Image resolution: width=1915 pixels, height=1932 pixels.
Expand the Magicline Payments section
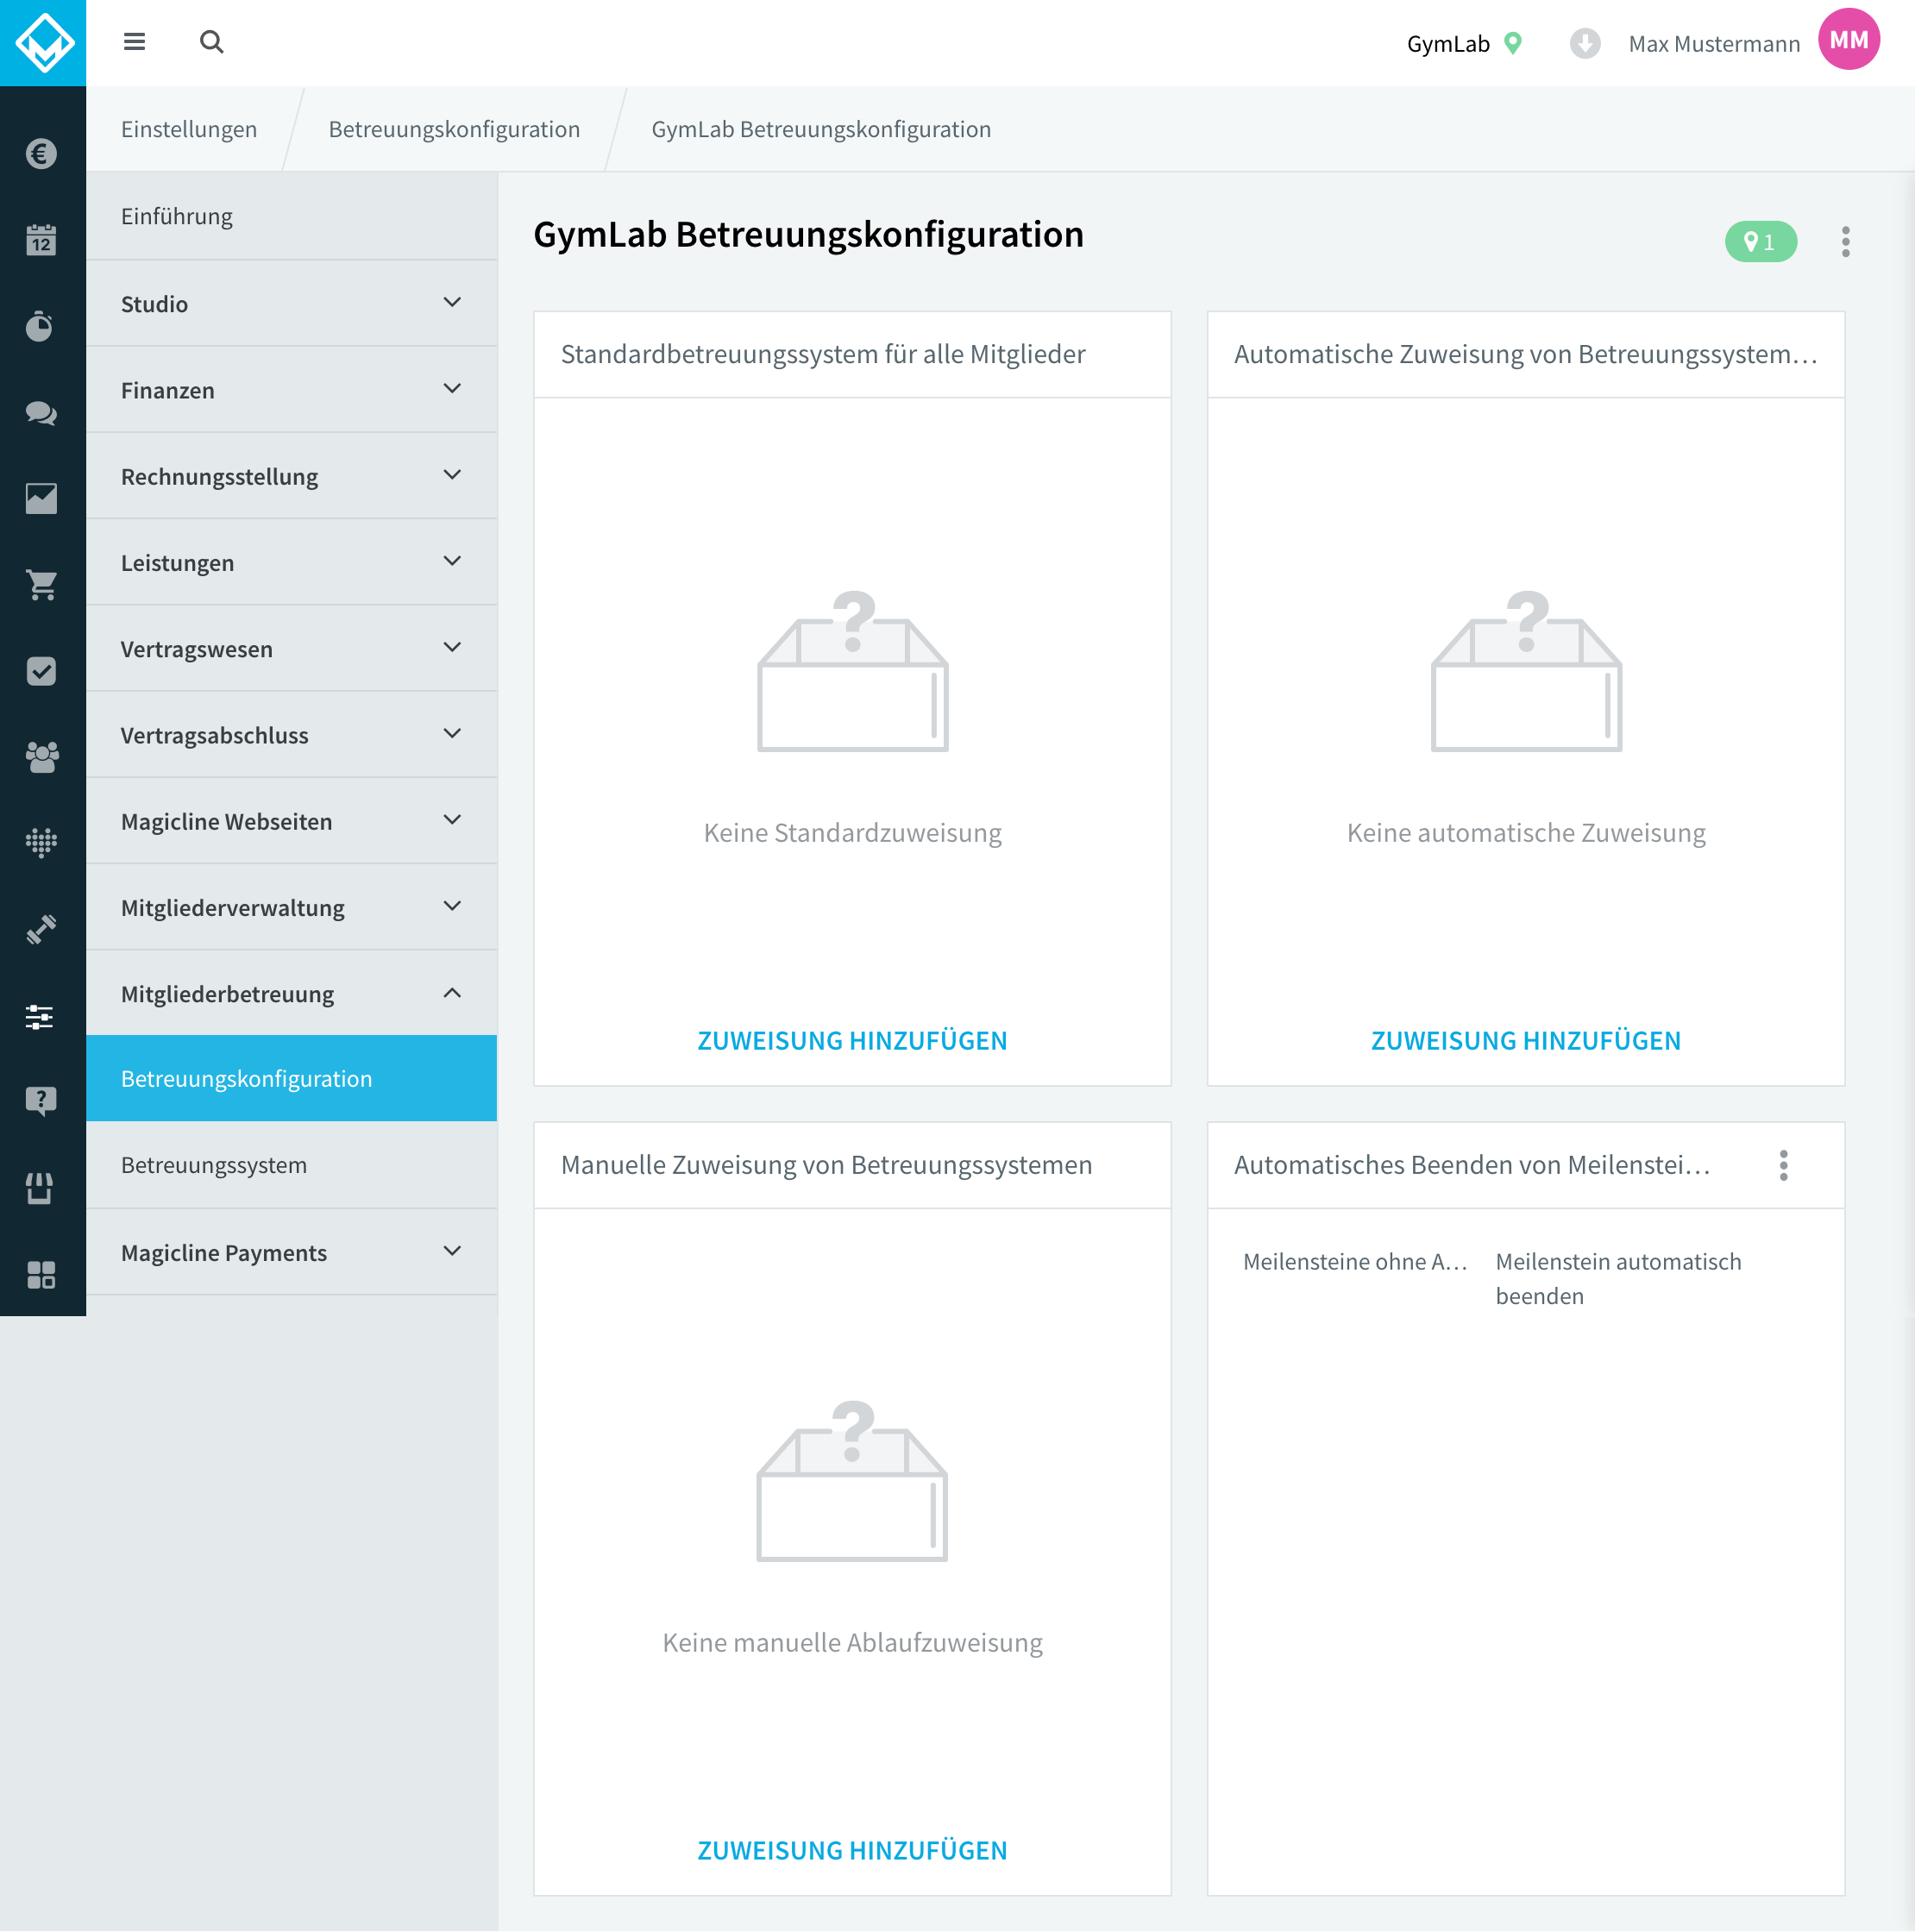pos(291,1252)
